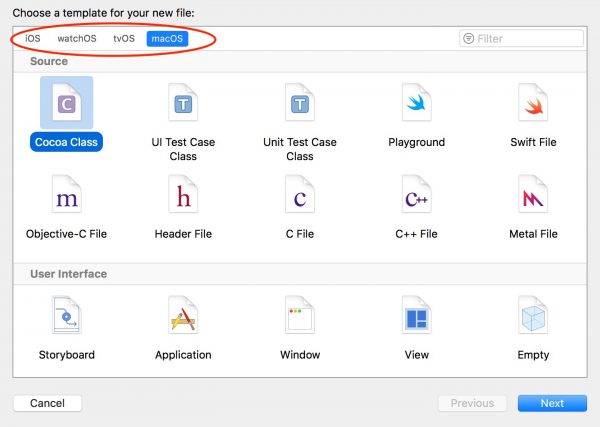This screenshot has width=600, height=427.
Task: Click the Next button
Action: coord(552,403)
